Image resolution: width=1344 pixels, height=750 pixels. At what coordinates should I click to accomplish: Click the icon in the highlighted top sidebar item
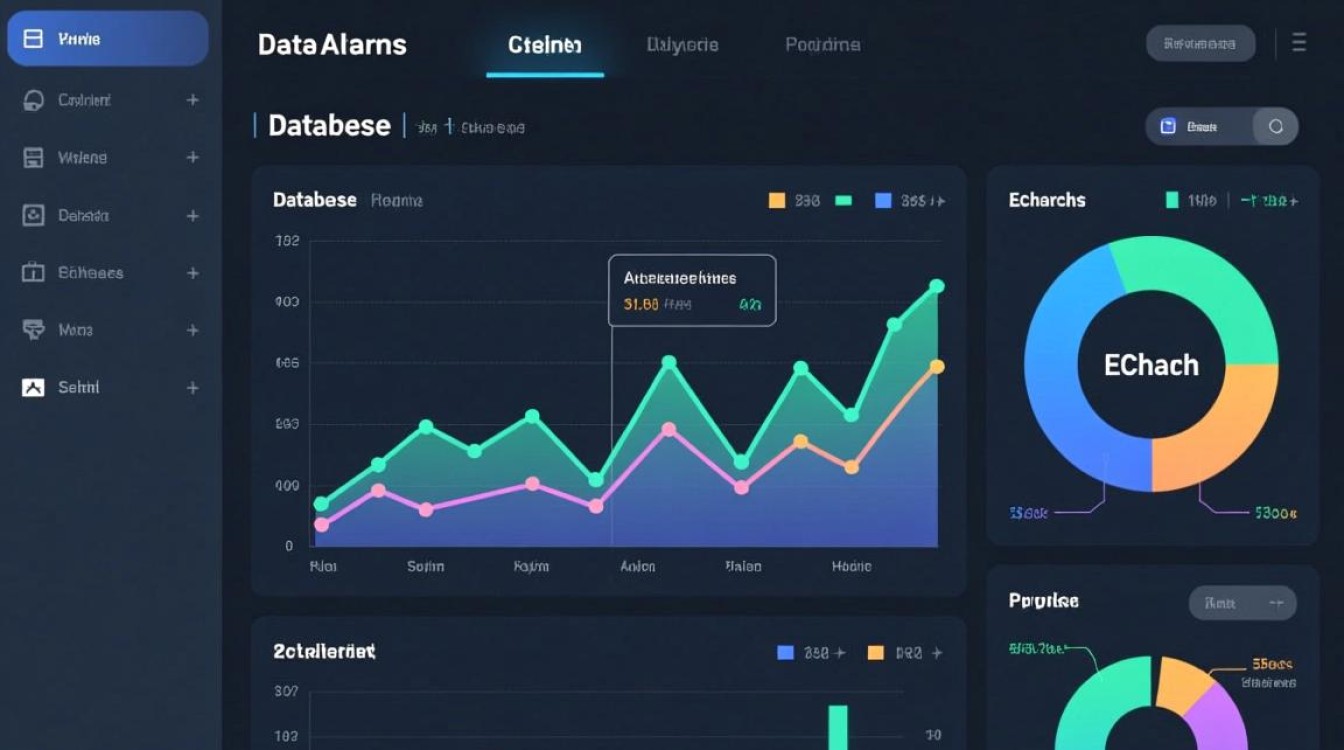tap(33, 39)
